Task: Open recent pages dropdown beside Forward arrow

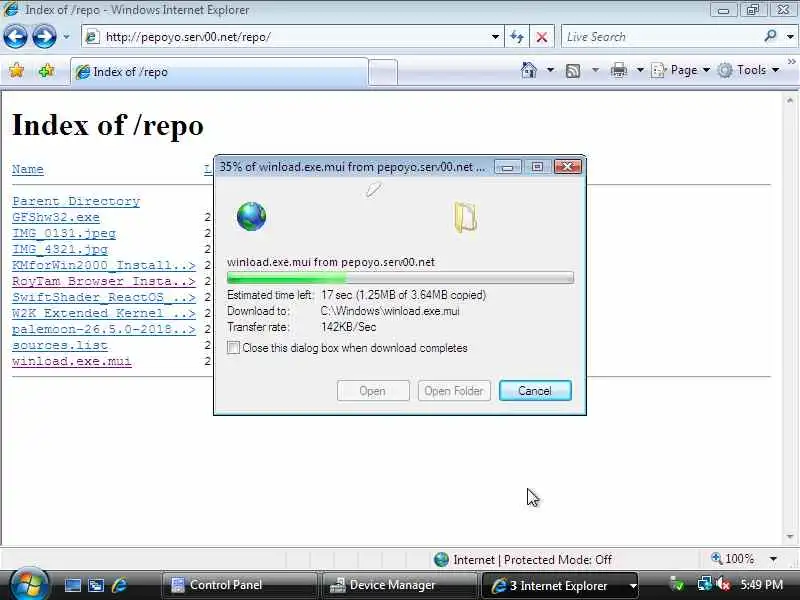Action: click(66, 37)
